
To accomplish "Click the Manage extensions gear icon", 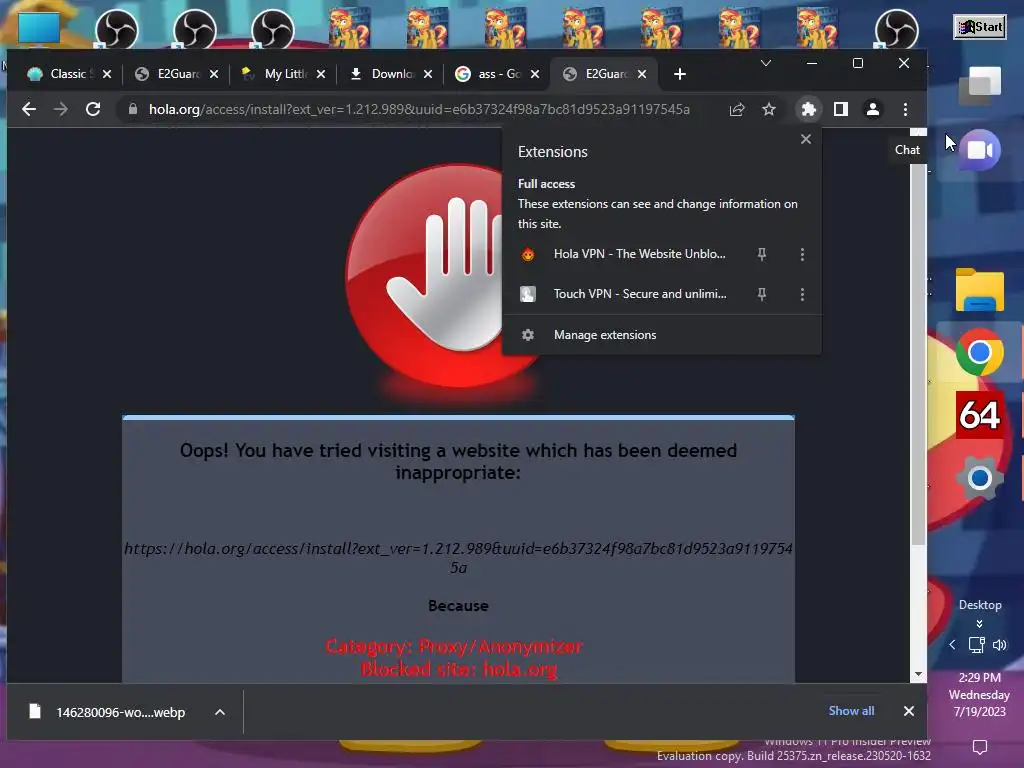I will point(528,334).
